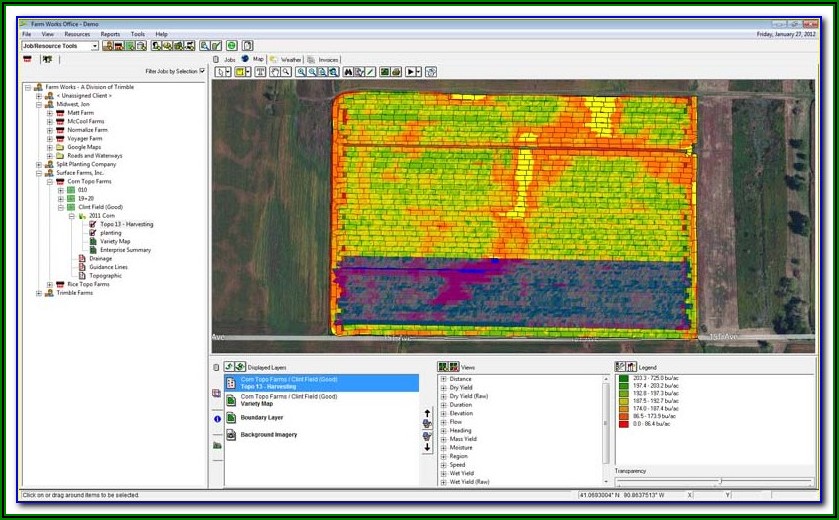Screen dimensions: 839x520
Task: Move selected layer down with arrow
Action: (x=427, y=447)
